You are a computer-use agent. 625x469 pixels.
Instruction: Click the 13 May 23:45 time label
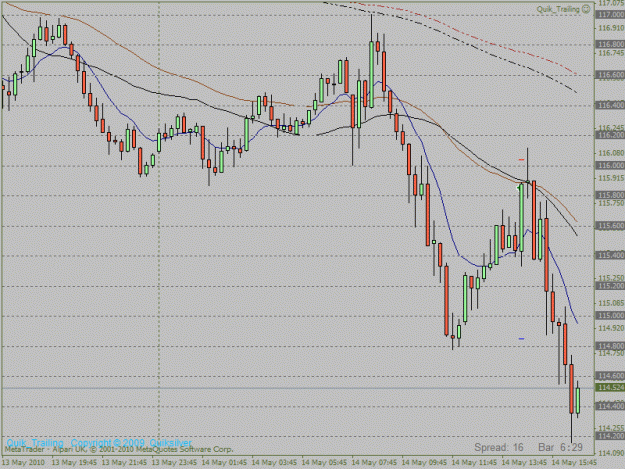tap(174, 463)
